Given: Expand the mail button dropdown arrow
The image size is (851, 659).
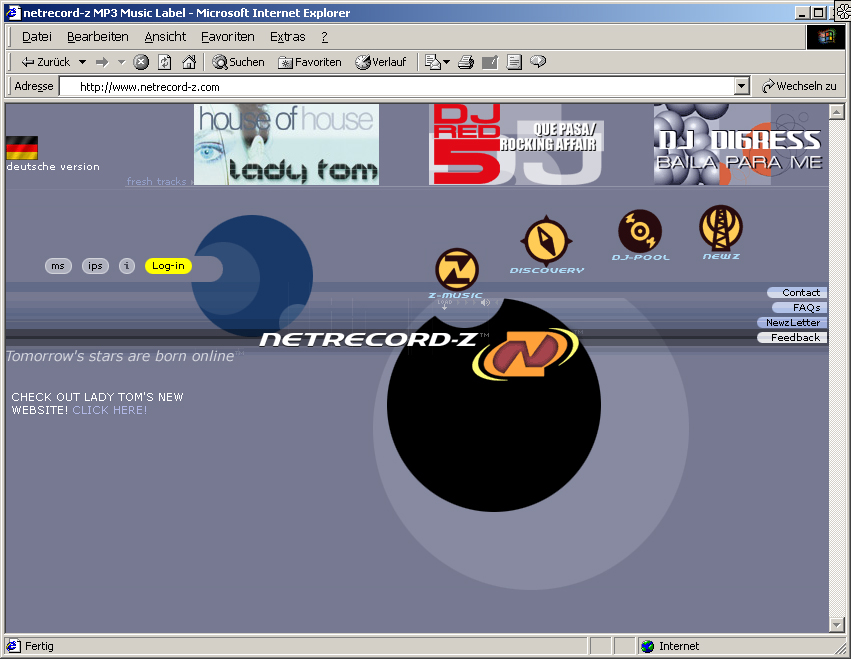Looking at the screenshot, I should 447,62.
